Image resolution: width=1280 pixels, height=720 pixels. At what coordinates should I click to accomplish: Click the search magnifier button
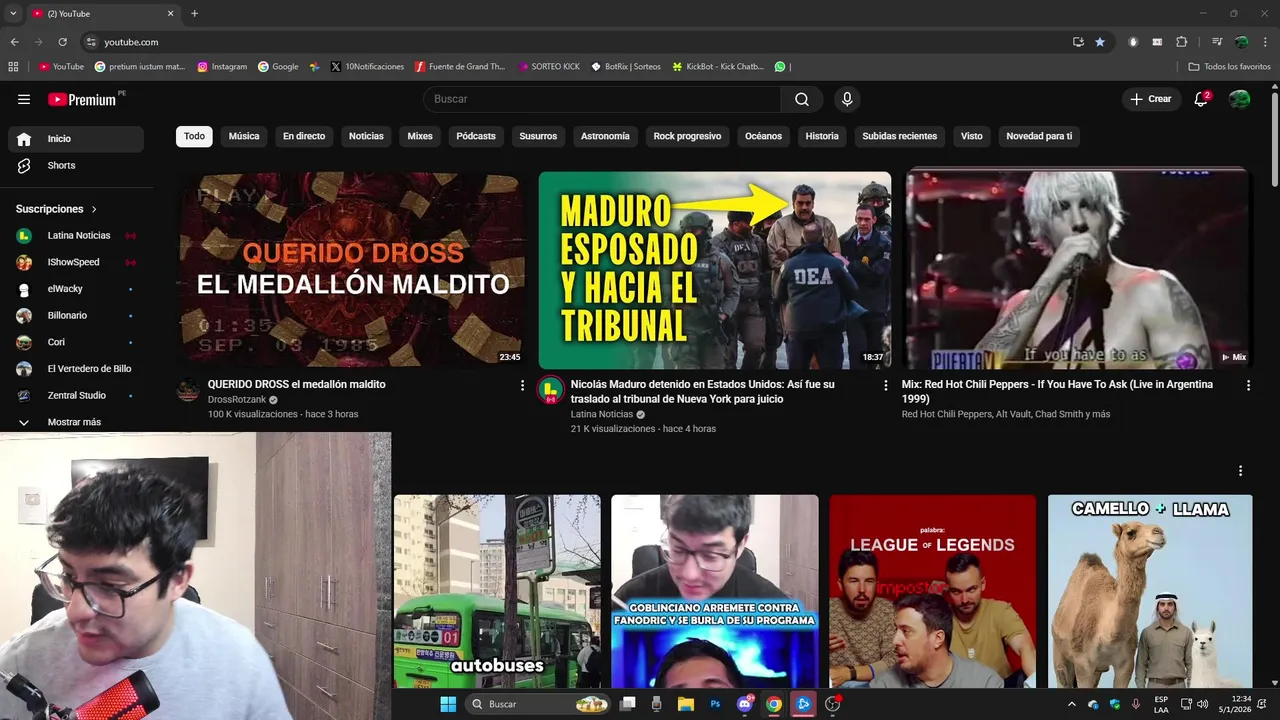coord(802,99)
